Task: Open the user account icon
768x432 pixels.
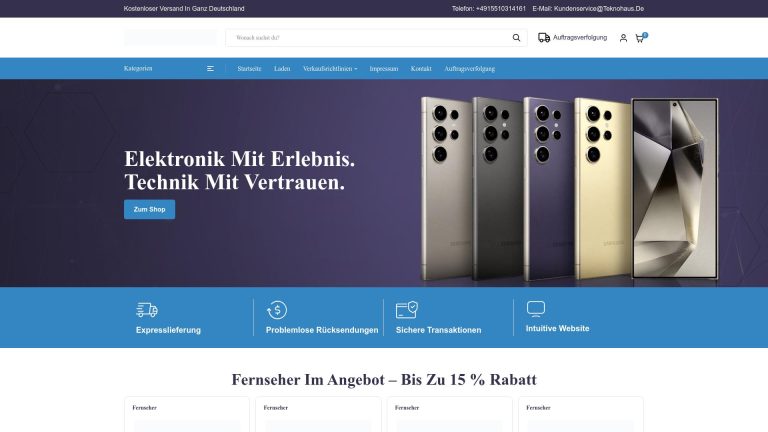Action: pyautogui.click(x=623, y=38)
